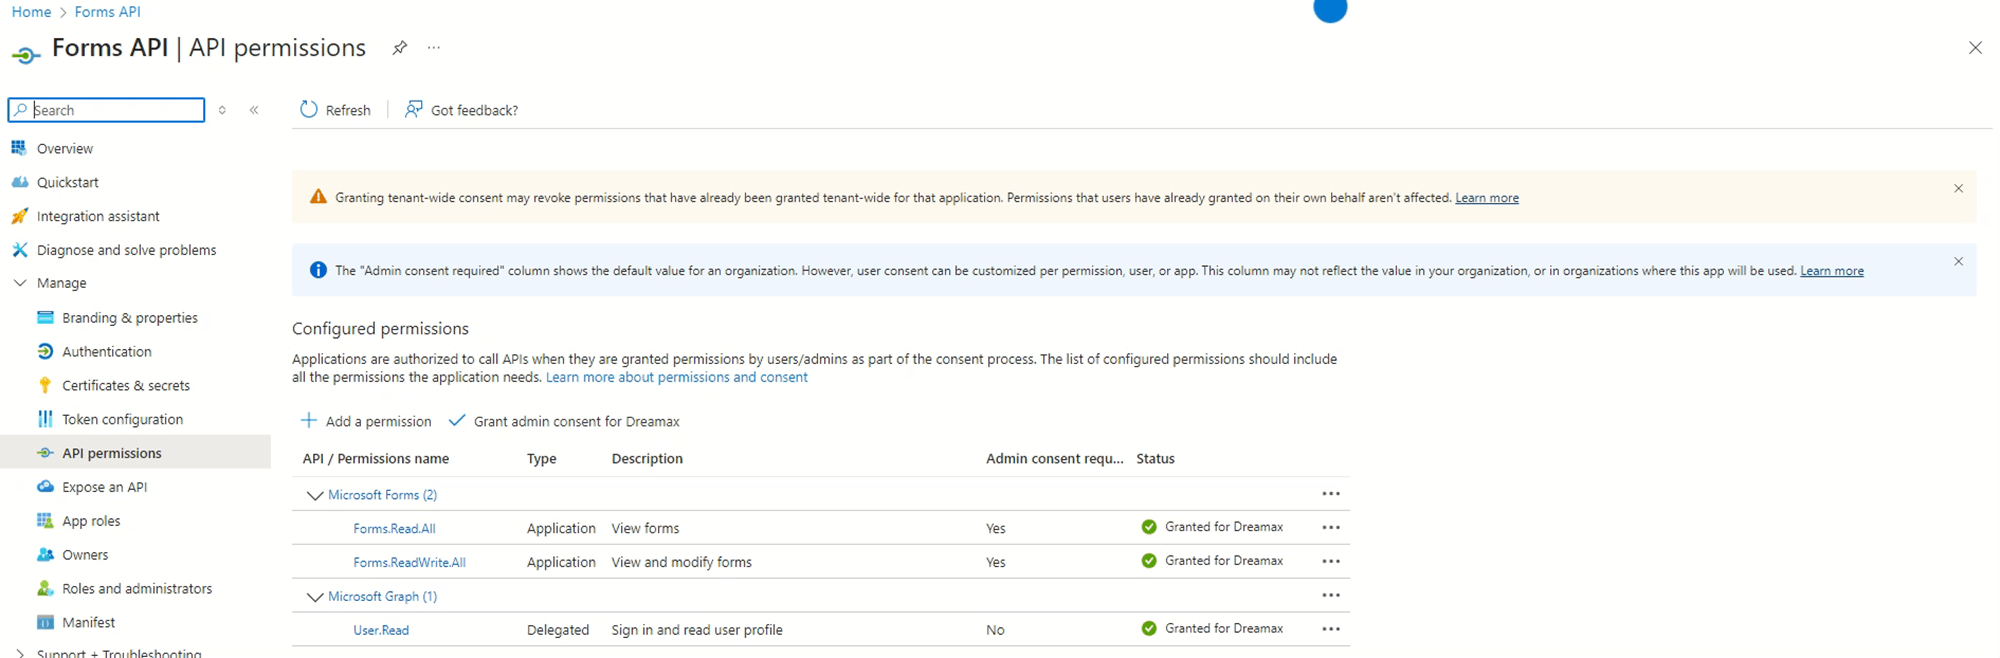Dismiss the tenant-wide consent warning banner

point(1958,189)
